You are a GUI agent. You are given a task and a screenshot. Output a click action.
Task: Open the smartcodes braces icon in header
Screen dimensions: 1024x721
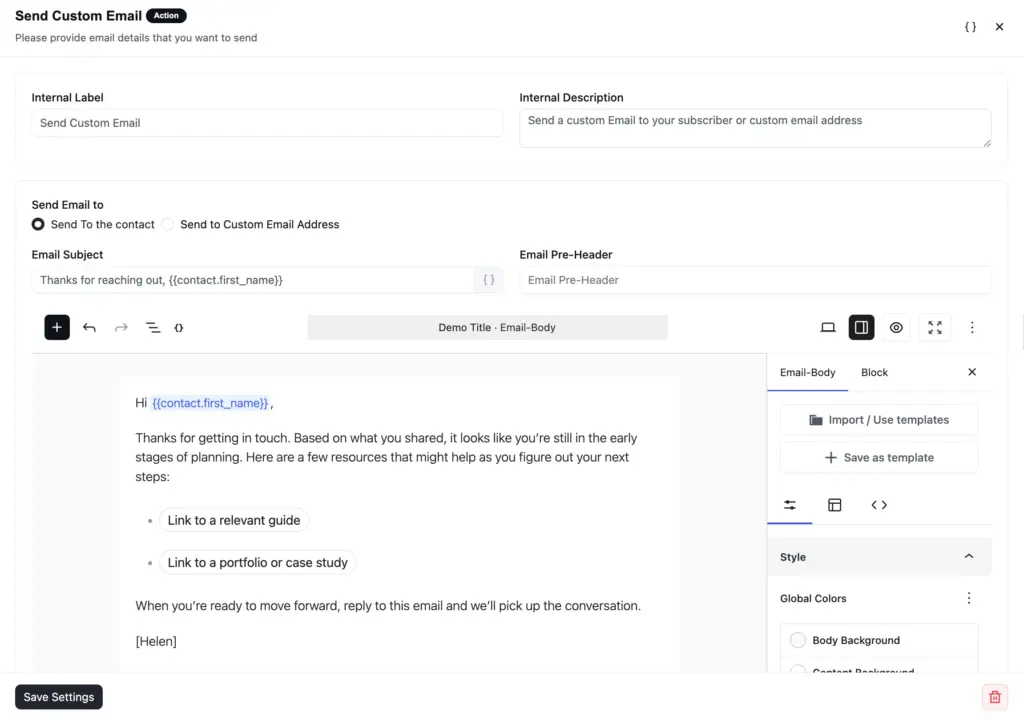970,27
